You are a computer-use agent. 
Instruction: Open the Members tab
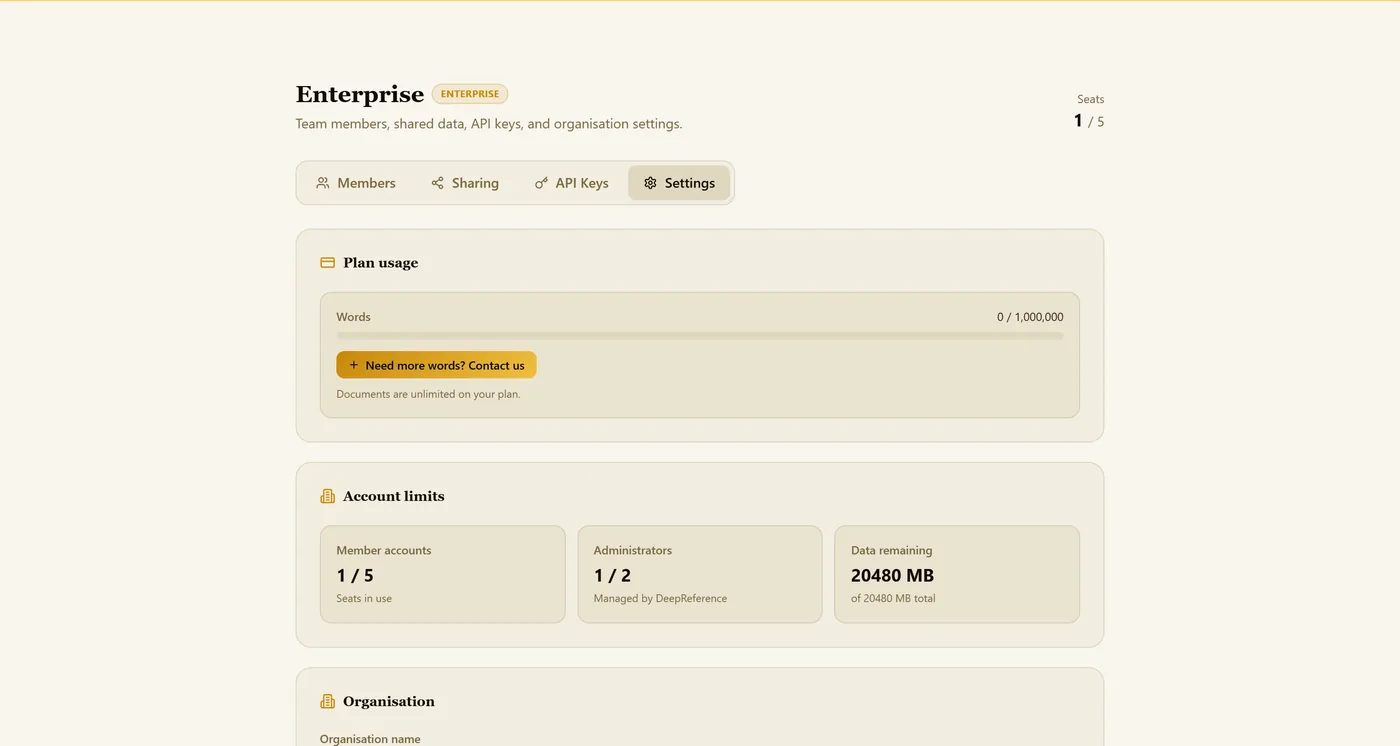tap(356, 183)
